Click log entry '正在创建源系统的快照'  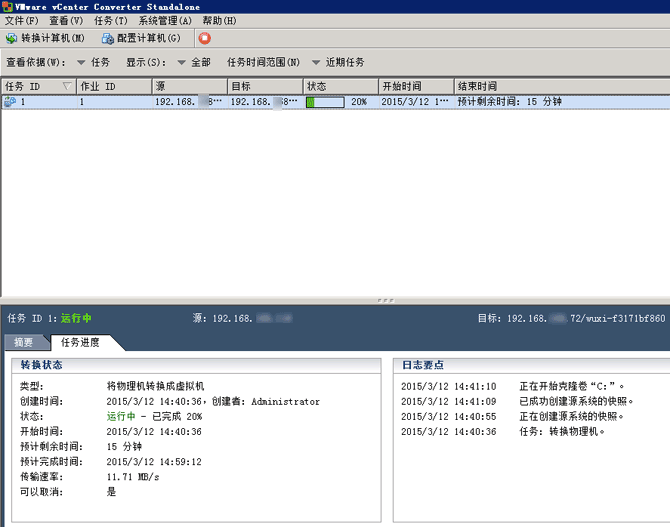tap(571, 416)
